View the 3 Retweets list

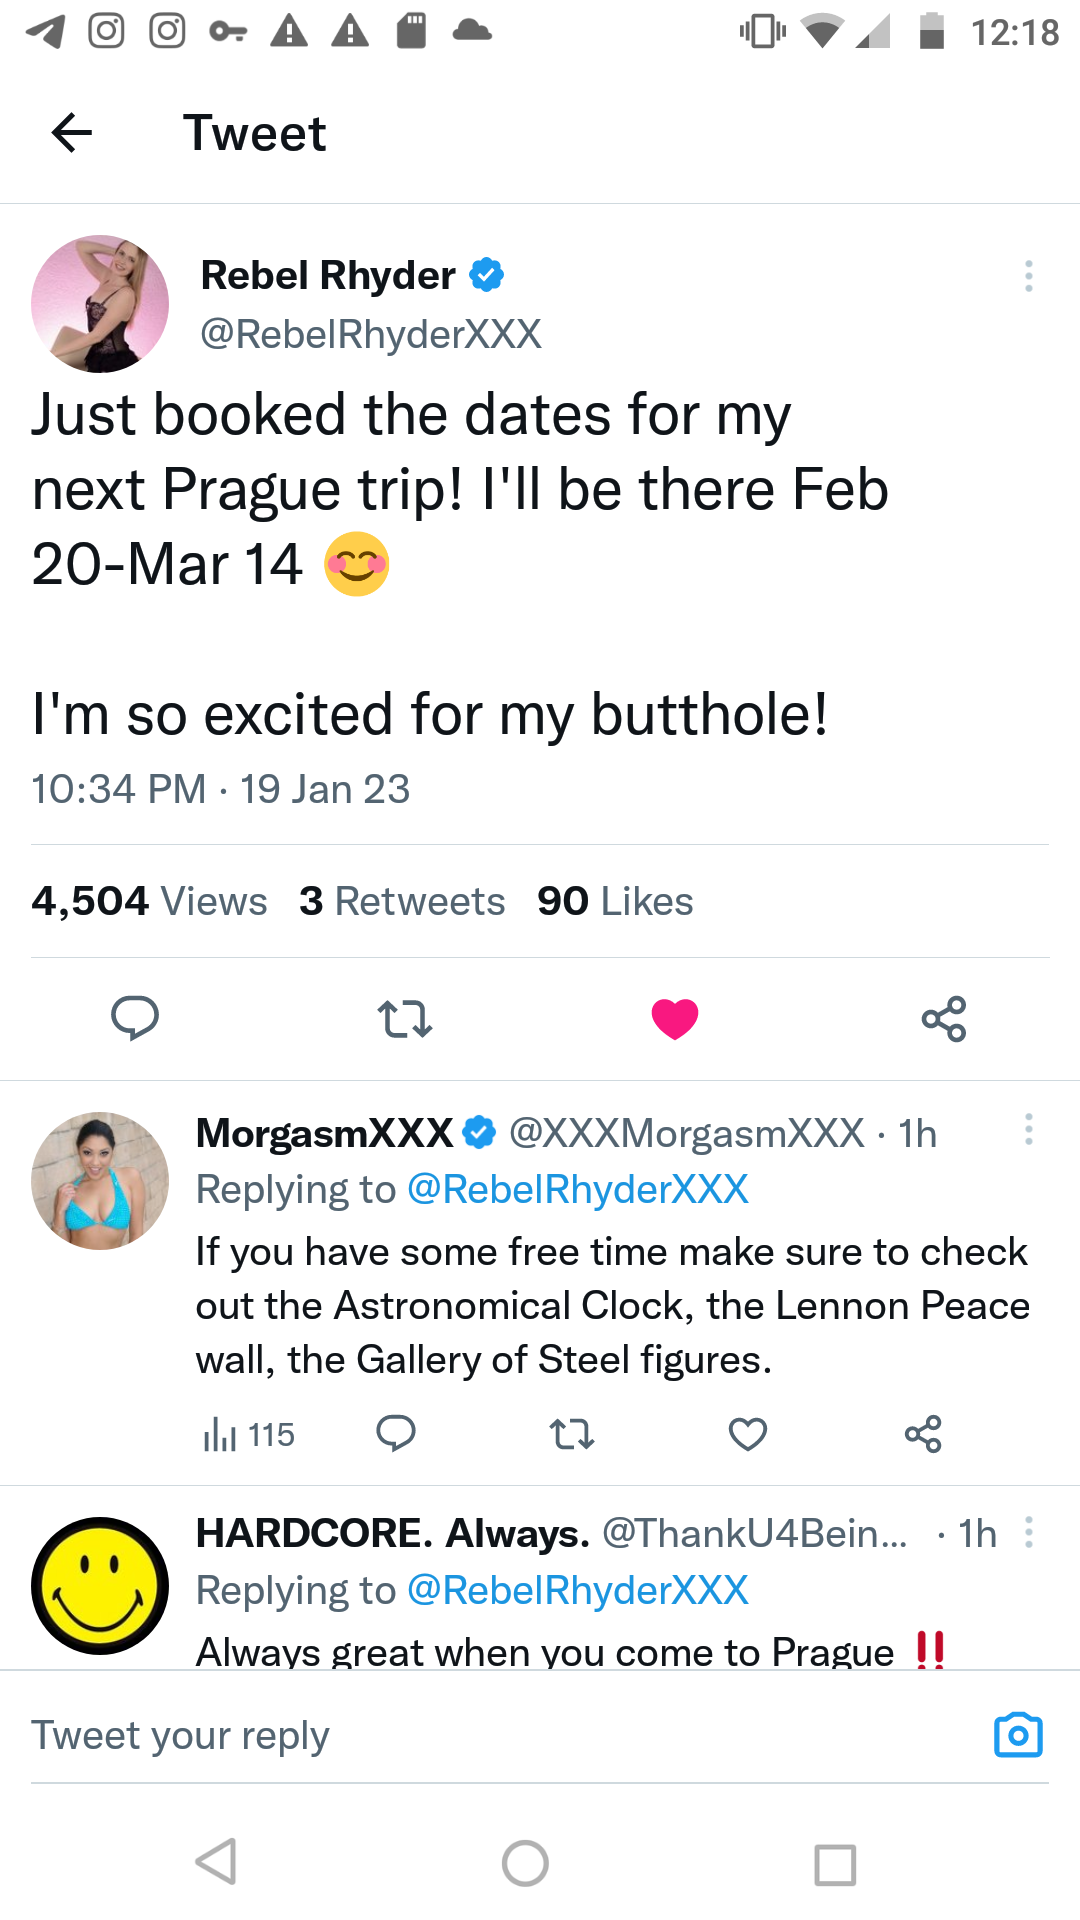coord(402,901)
